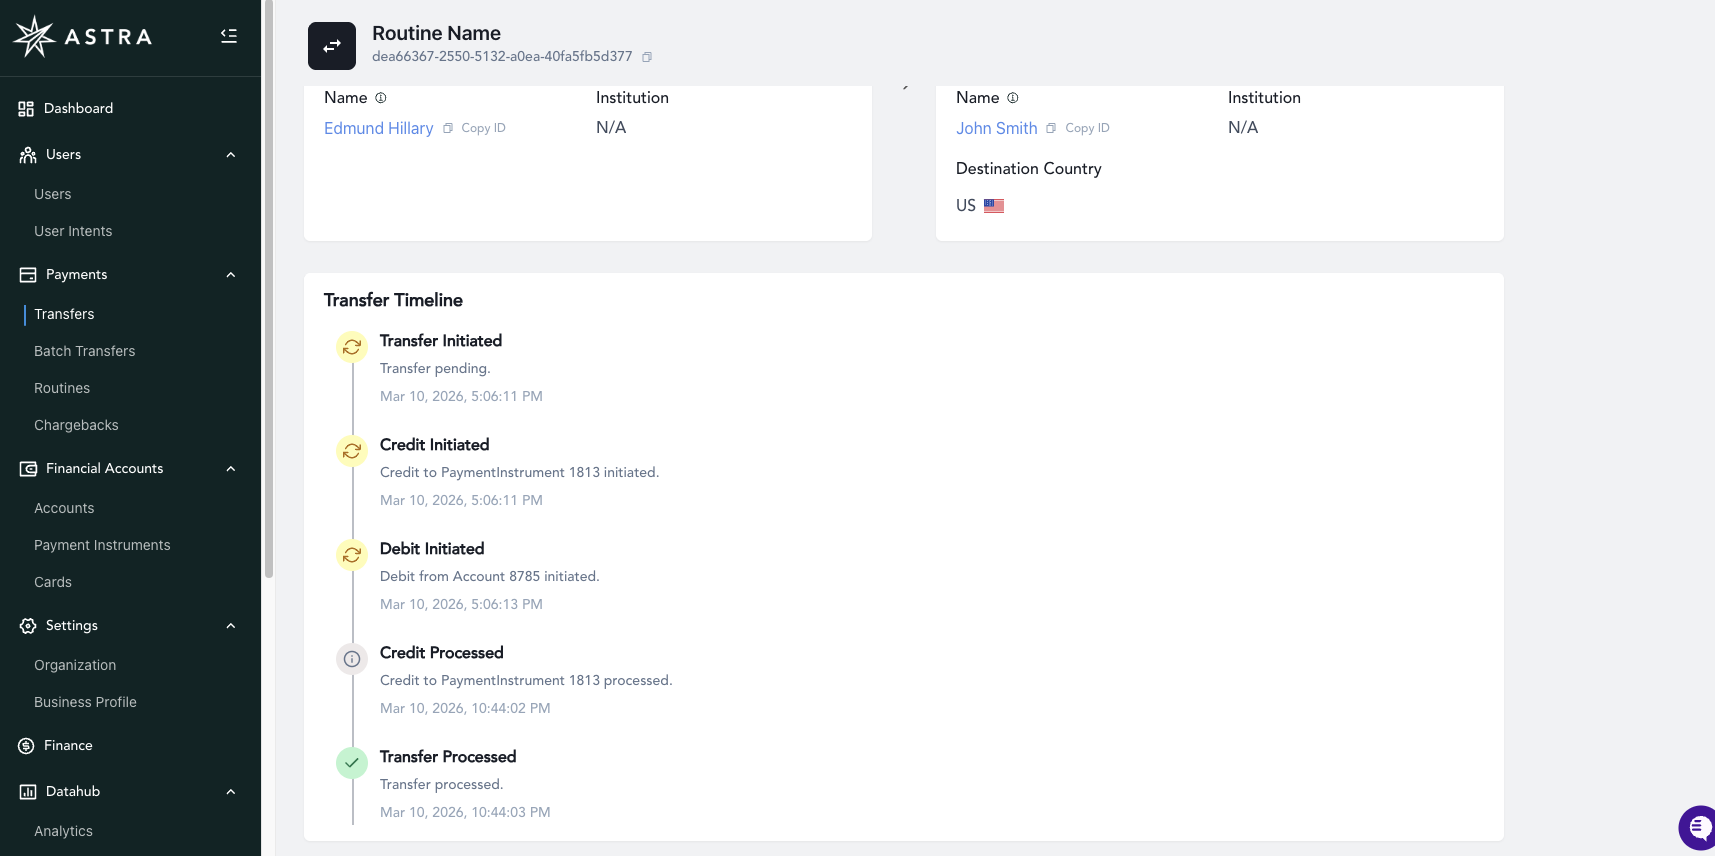Screen dimensions: 1715x856
Task: Click the Routine Name heading
Action: pyautogui.click(x=436, y=33)
